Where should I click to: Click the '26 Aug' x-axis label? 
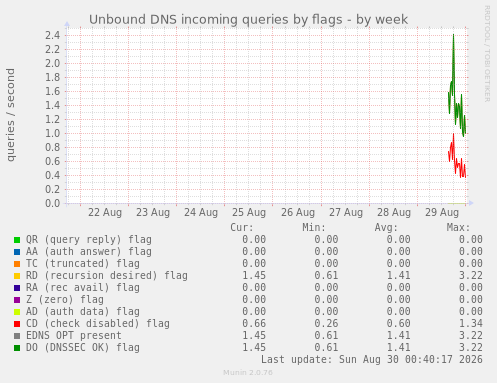coord(298,212)
